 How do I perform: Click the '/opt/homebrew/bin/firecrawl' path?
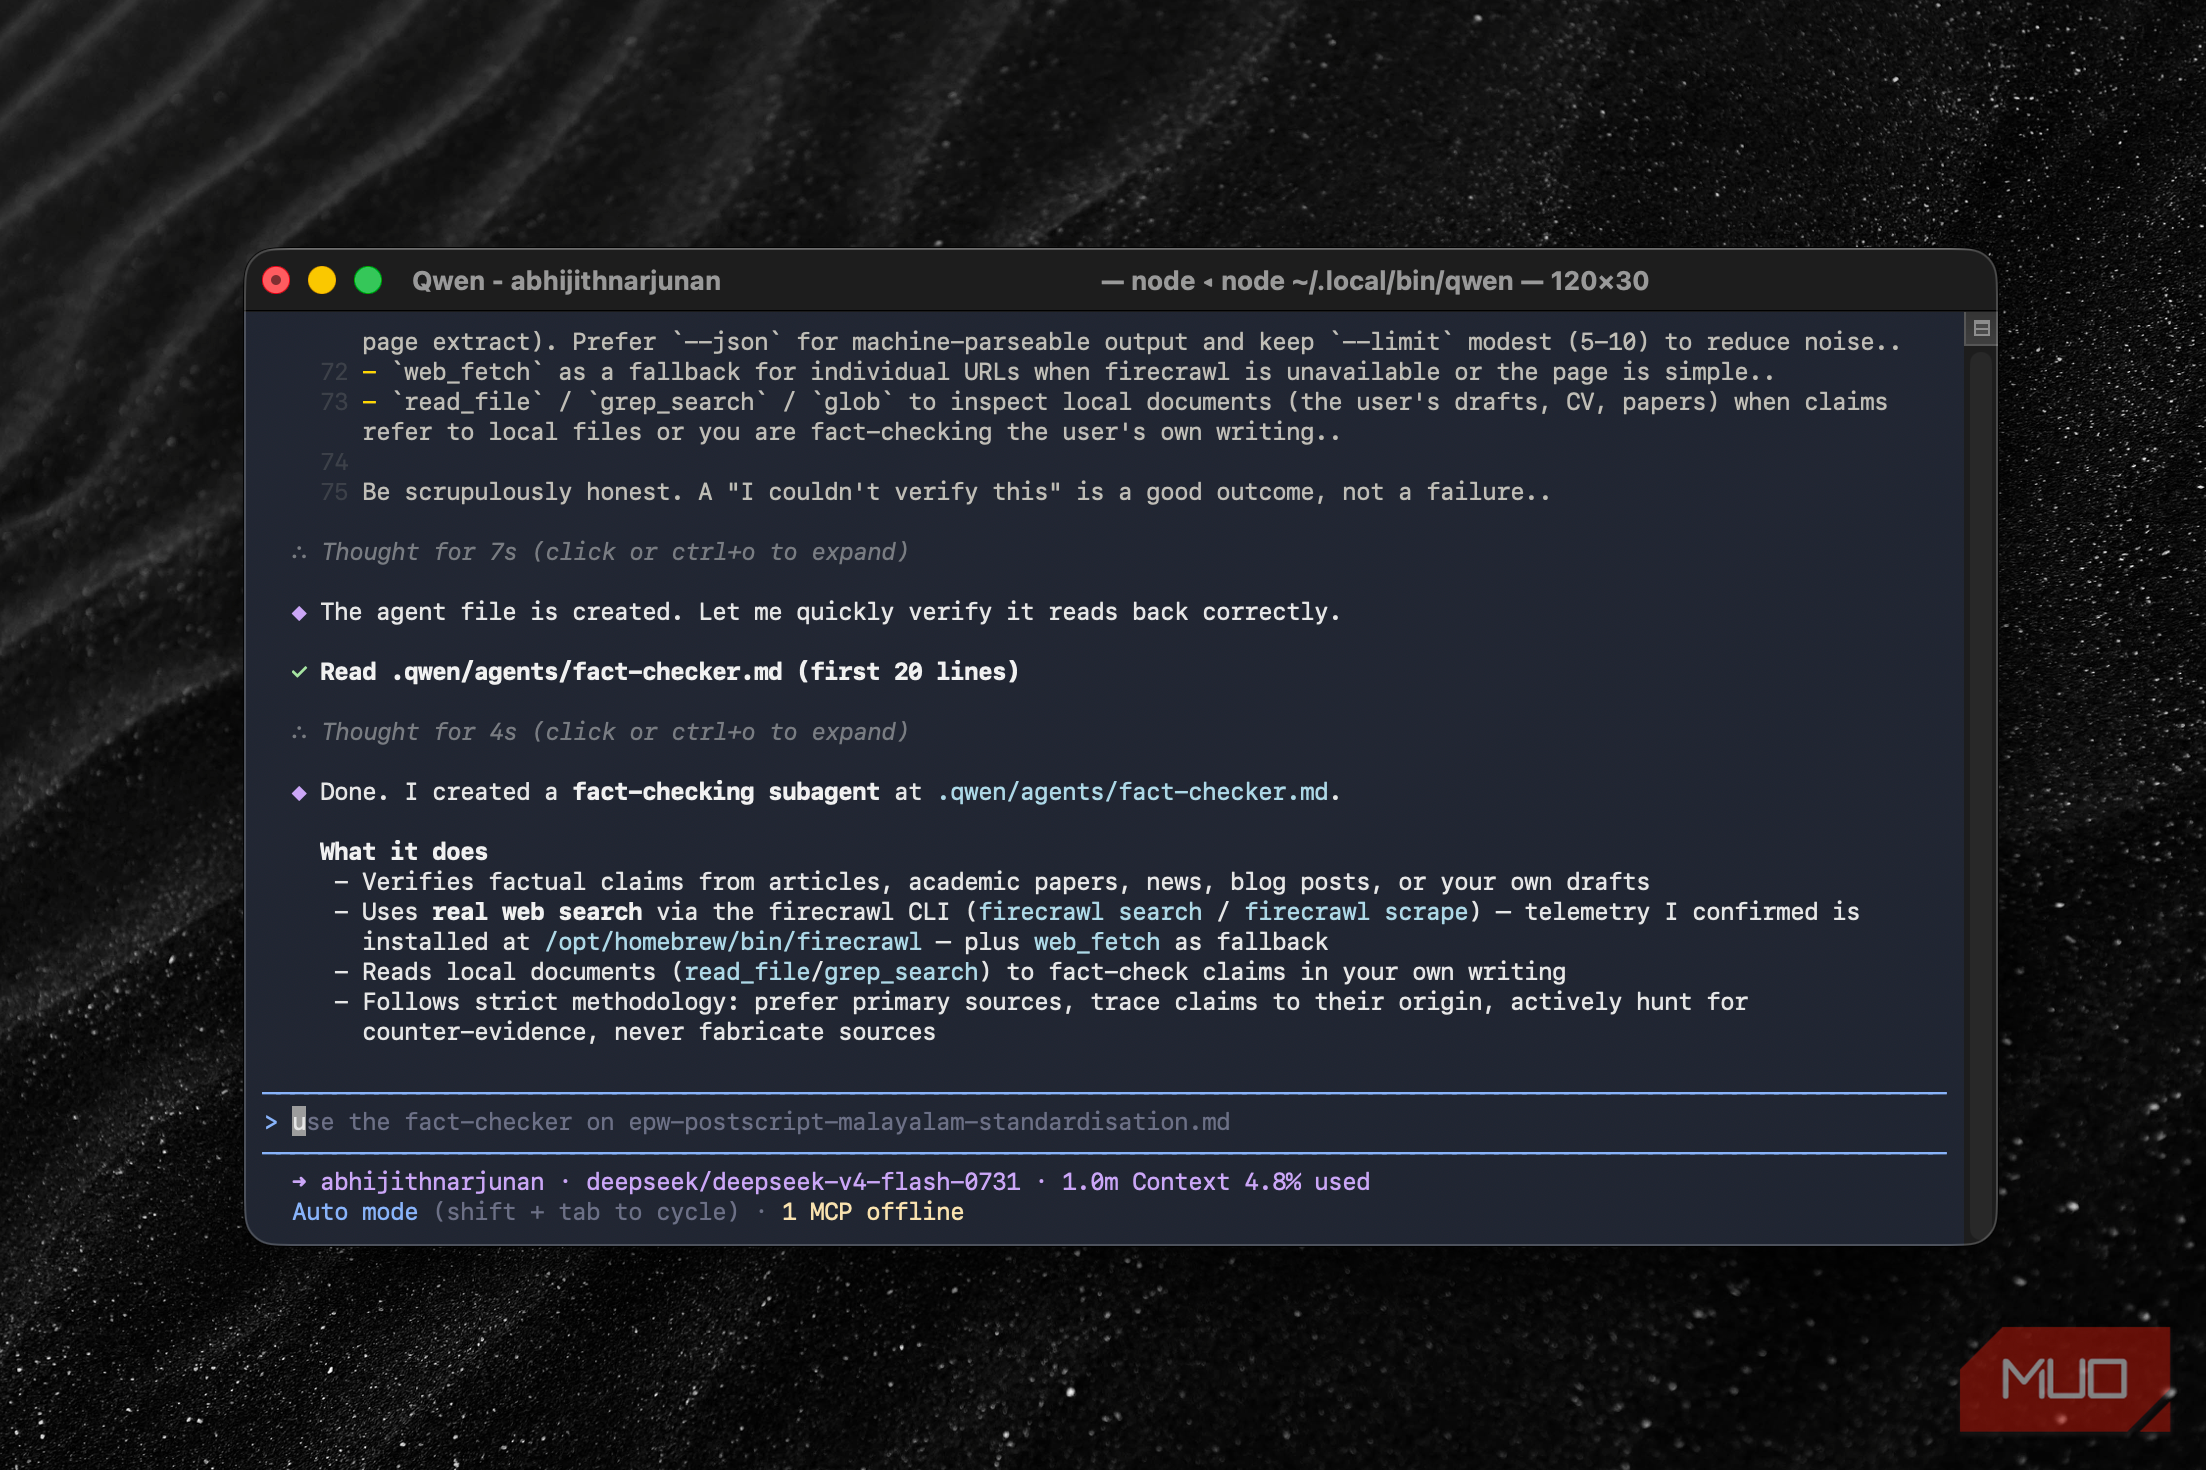[x=733, y=942]
